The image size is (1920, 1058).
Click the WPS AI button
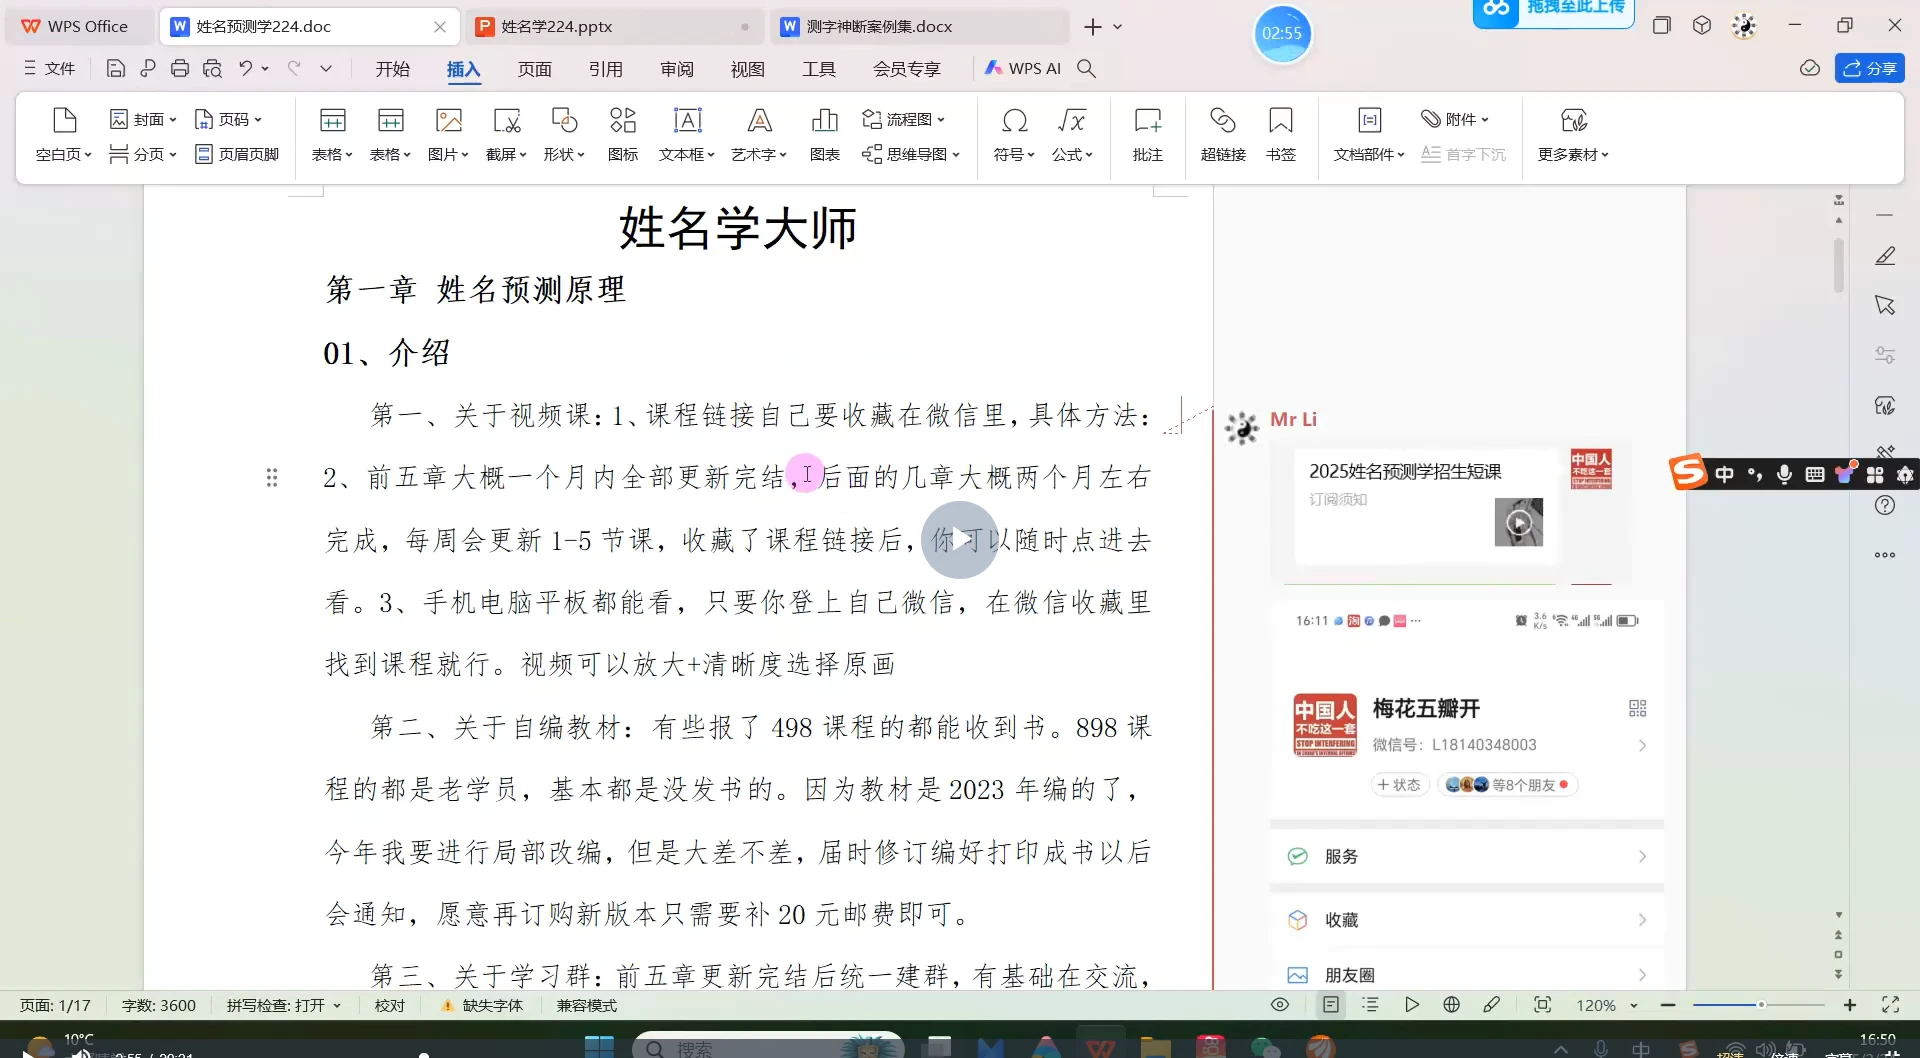1023,68
